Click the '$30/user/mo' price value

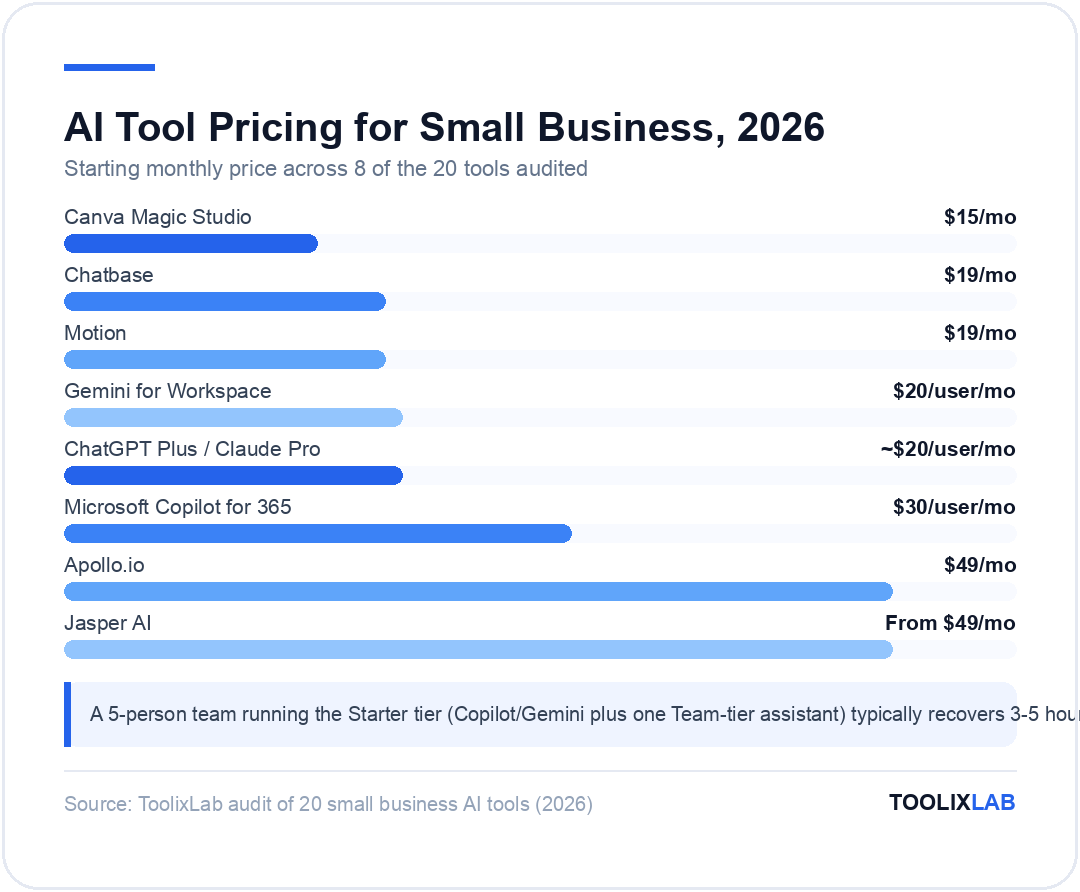click(x=954, y=507)
